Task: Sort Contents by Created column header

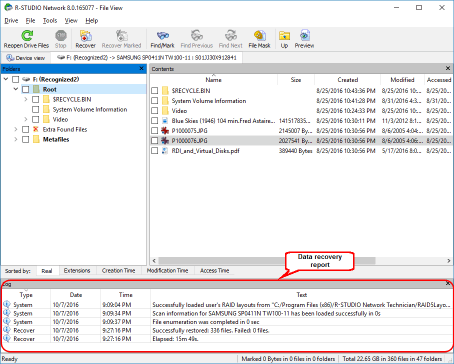Action: [x=348, y=80]
